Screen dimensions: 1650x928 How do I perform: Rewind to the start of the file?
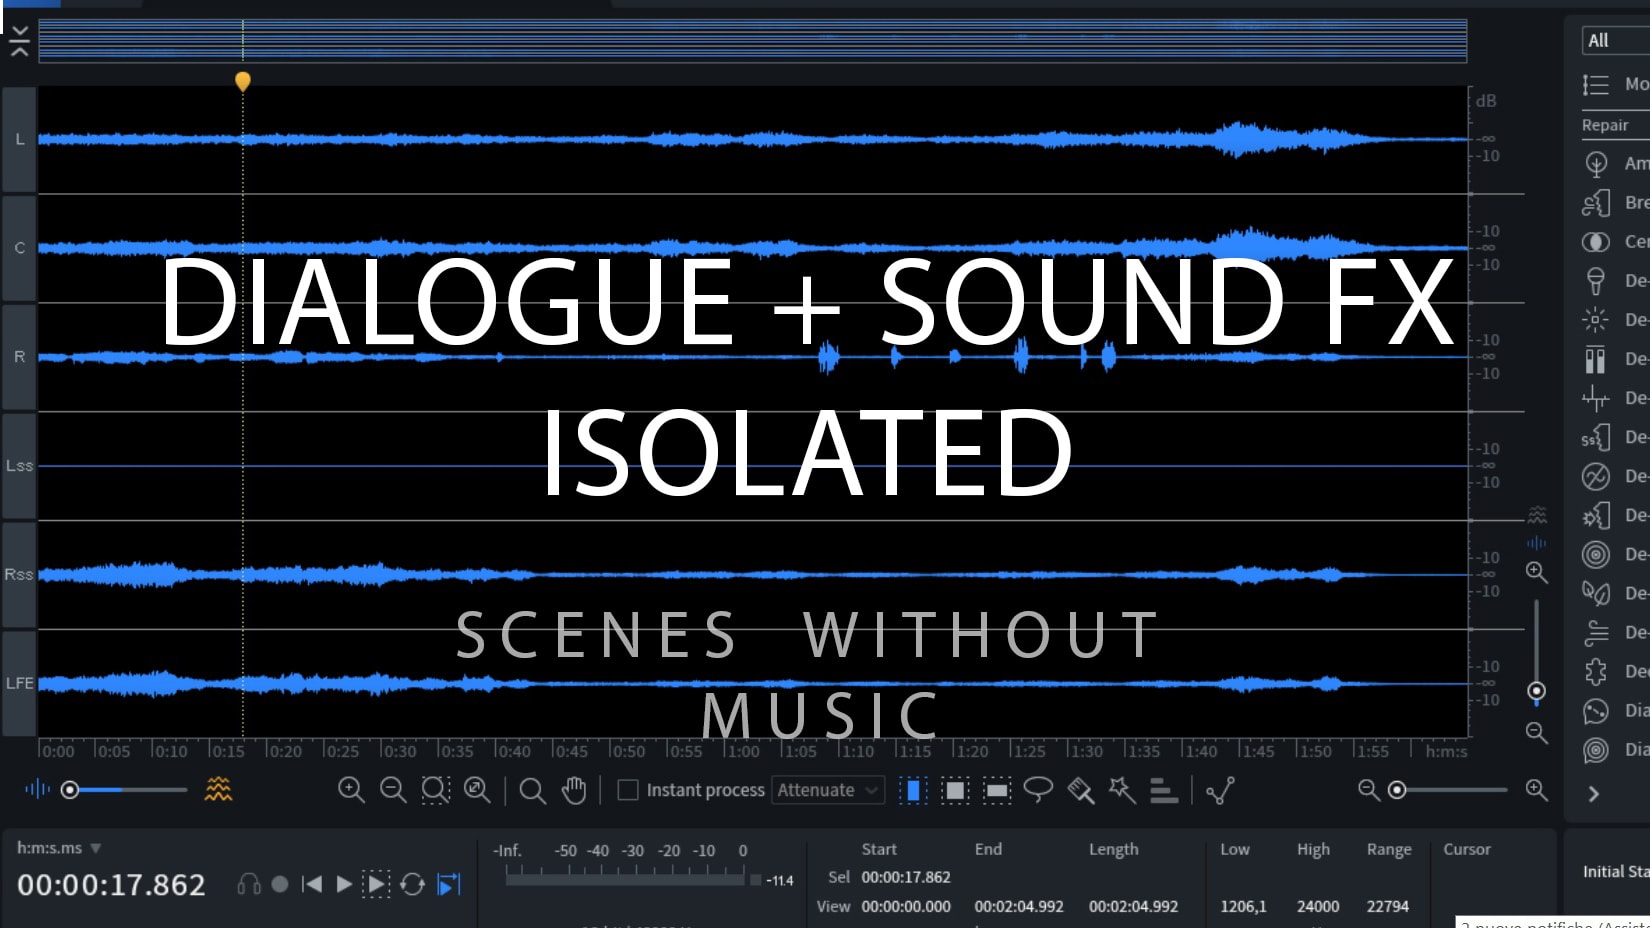coord(312,884)
